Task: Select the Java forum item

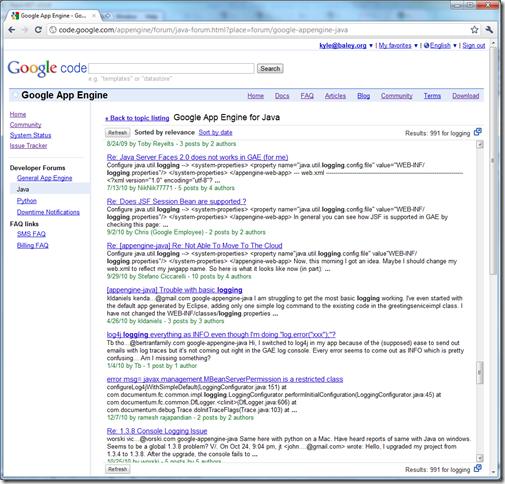Action: click(x=50, y=189)
